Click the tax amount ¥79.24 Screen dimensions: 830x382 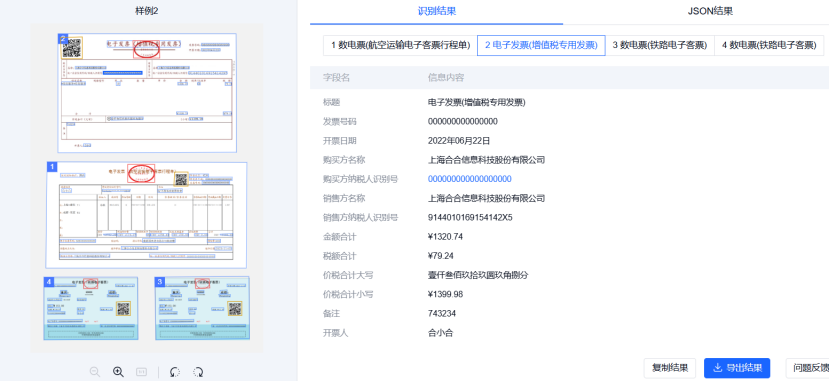click(x=440, y=256)
